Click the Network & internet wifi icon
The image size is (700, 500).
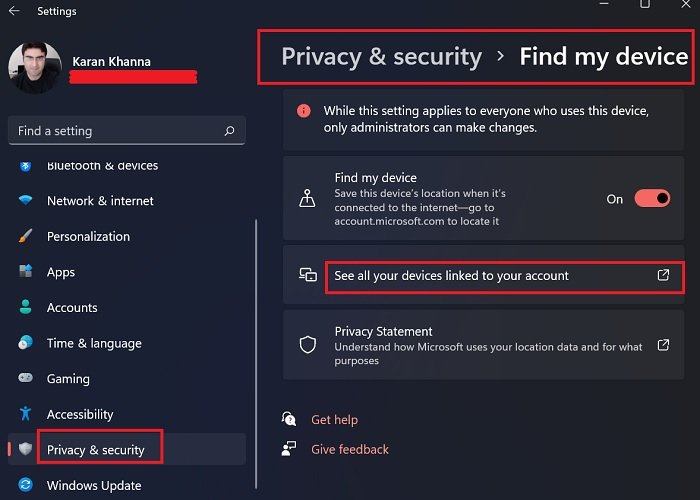click(x=26, y=201)
